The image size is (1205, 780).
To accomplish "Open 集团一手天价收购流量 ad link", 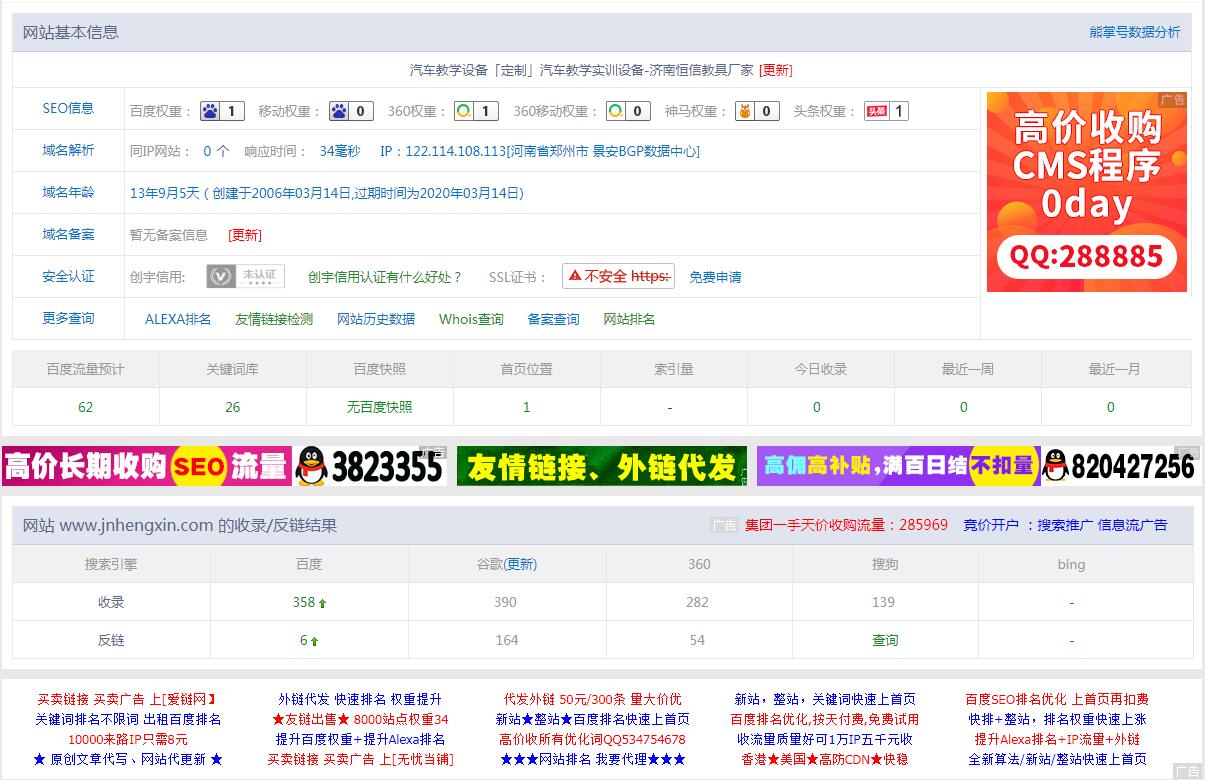I will 846,524.
